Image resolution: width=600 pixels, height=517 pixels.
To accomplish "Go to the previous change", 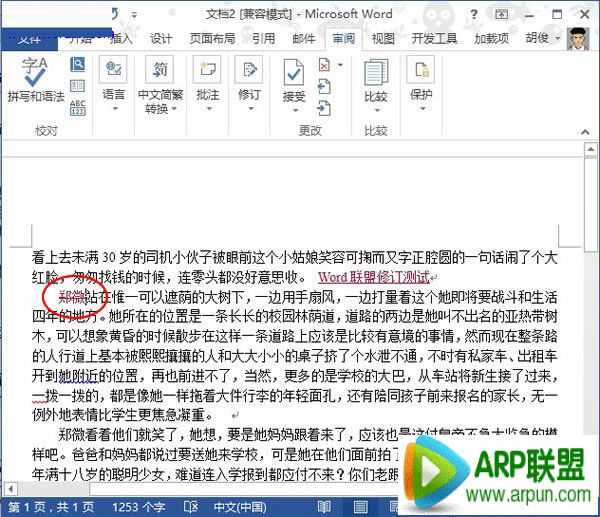I will tap(324, 86).
